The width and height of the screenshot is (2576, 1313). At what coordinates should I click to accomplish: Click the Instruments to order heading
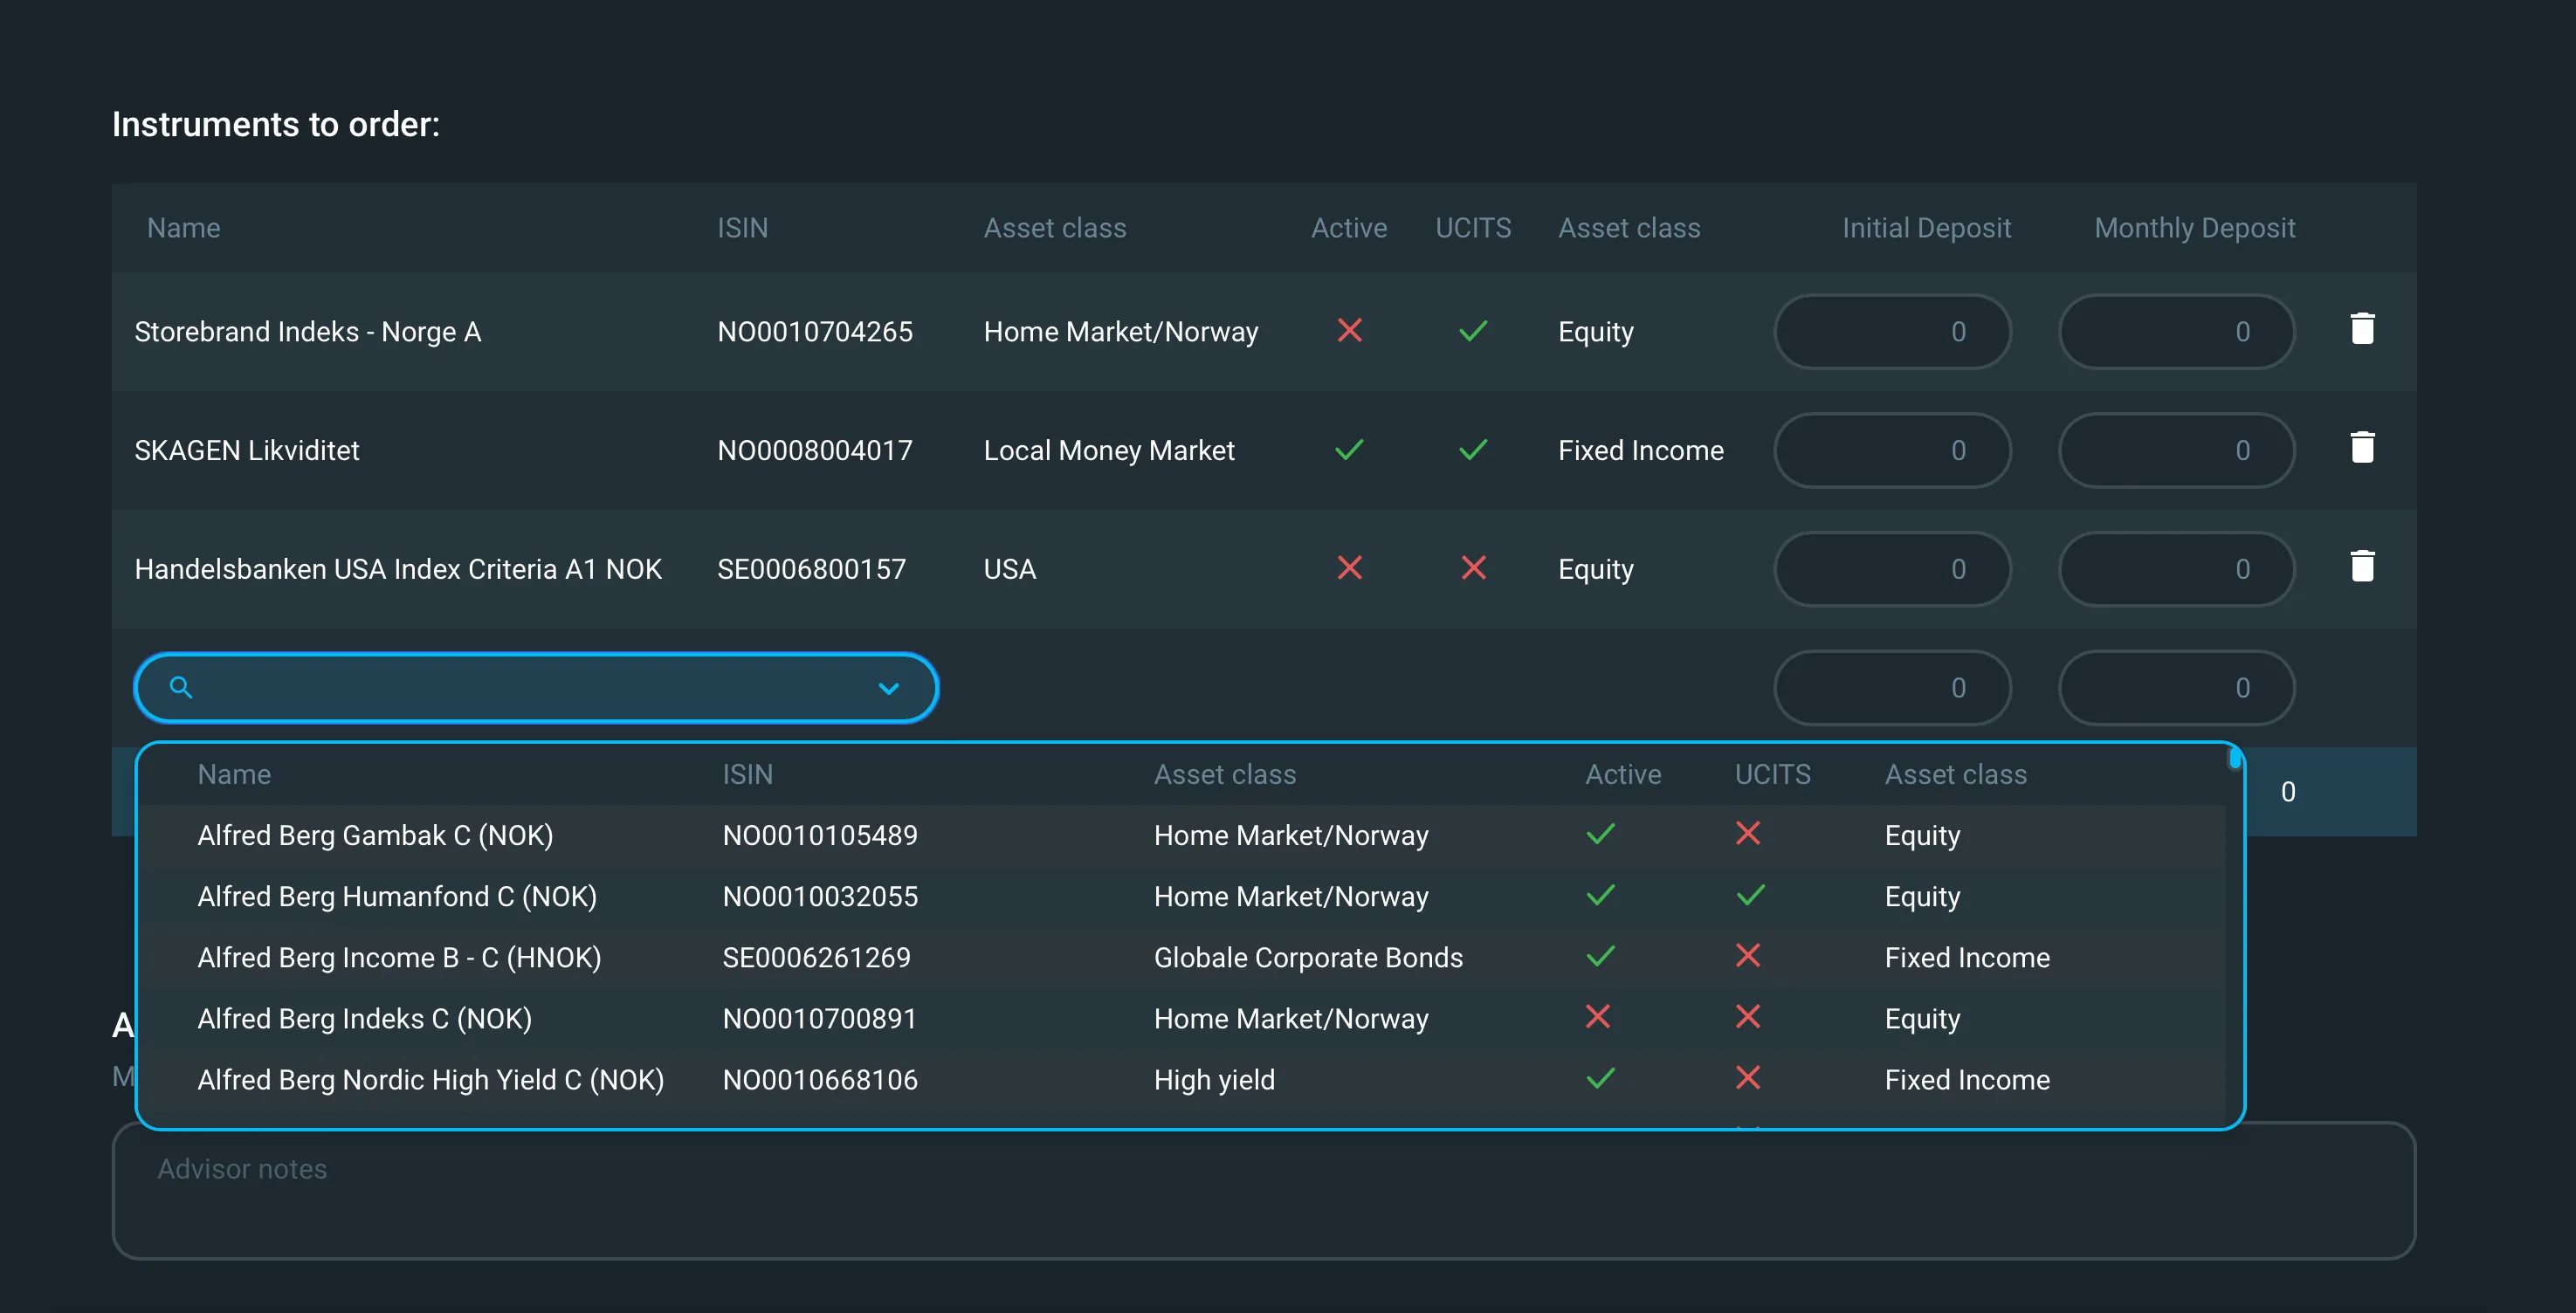tap(276, 124)
